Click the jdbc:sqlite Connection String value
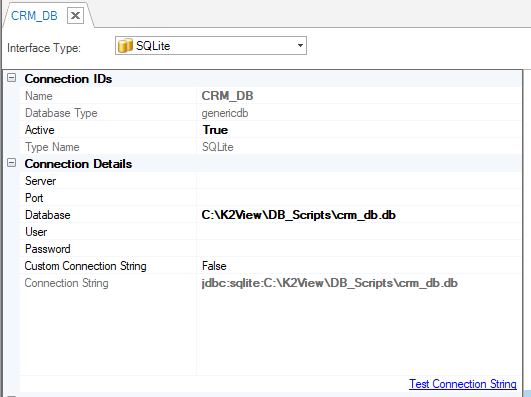This screenshot has height=397, width=531. 330,283
